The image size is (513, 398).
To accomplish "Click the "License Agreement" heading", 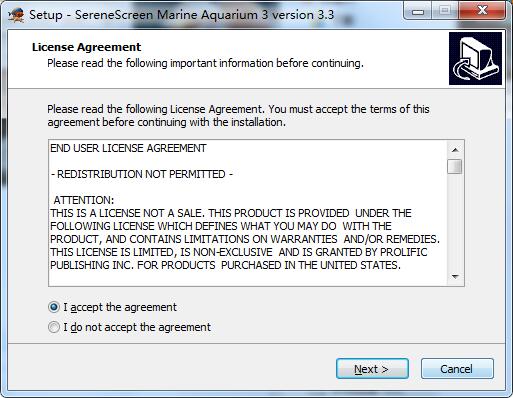I will (x=87, y=47).
